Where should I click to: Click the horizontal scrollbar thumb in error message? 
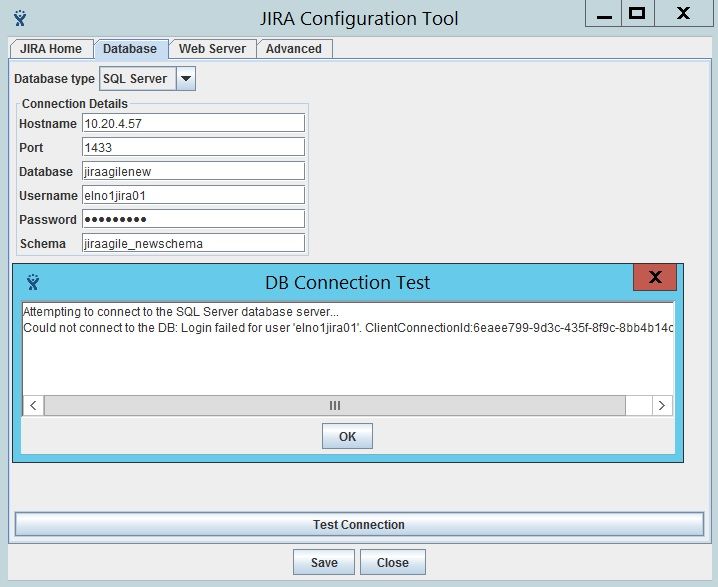pyautogui.click(x=335, y=405)
